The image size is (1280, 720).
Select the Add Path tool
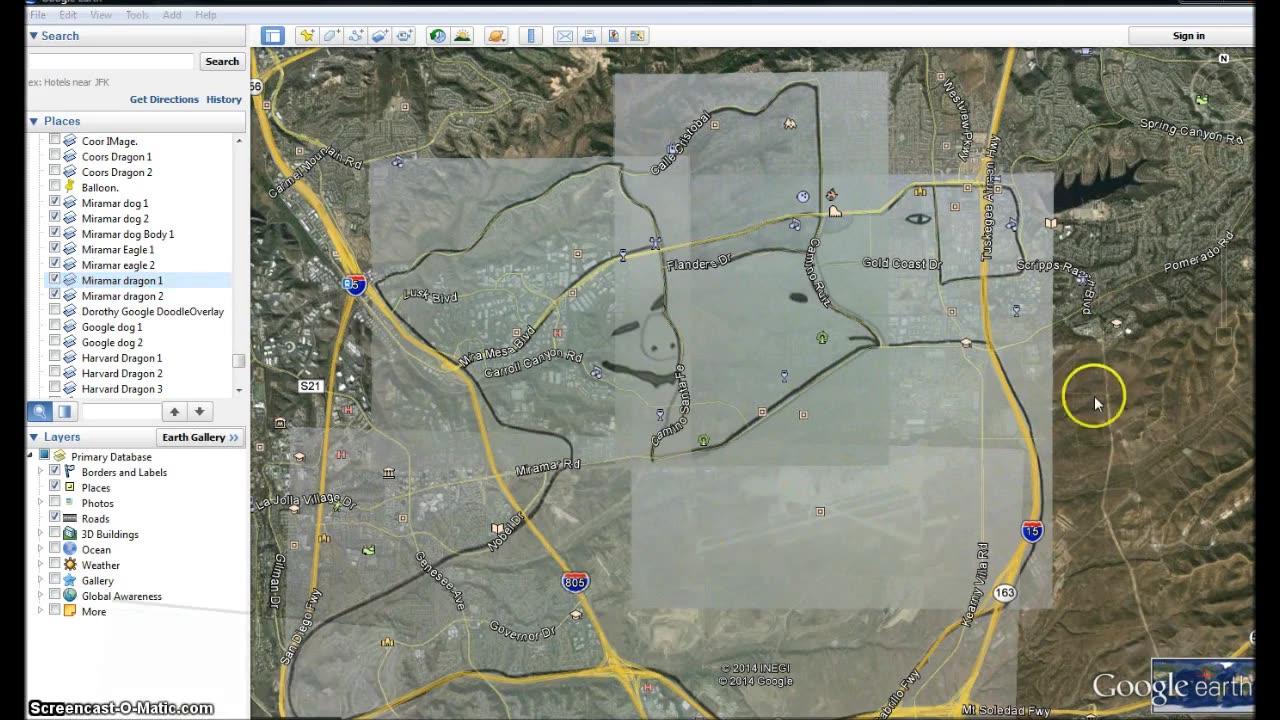tap(356, 36)
